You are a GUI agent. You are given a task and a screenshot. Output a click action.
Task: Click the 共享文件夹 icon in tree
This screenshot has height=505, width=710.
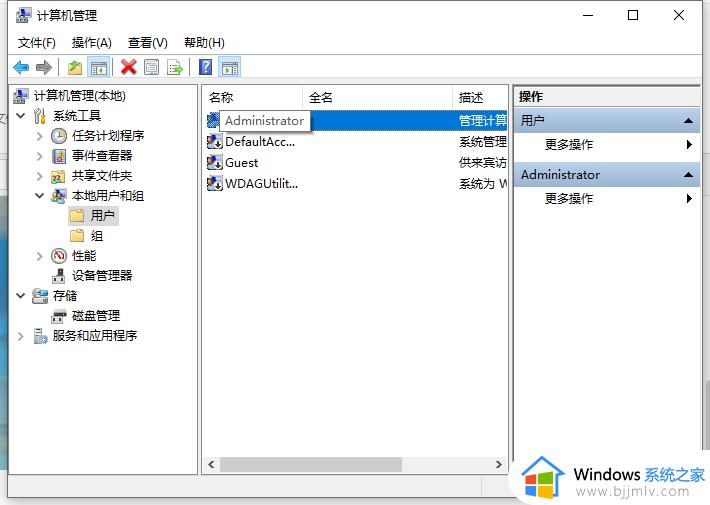58,176
